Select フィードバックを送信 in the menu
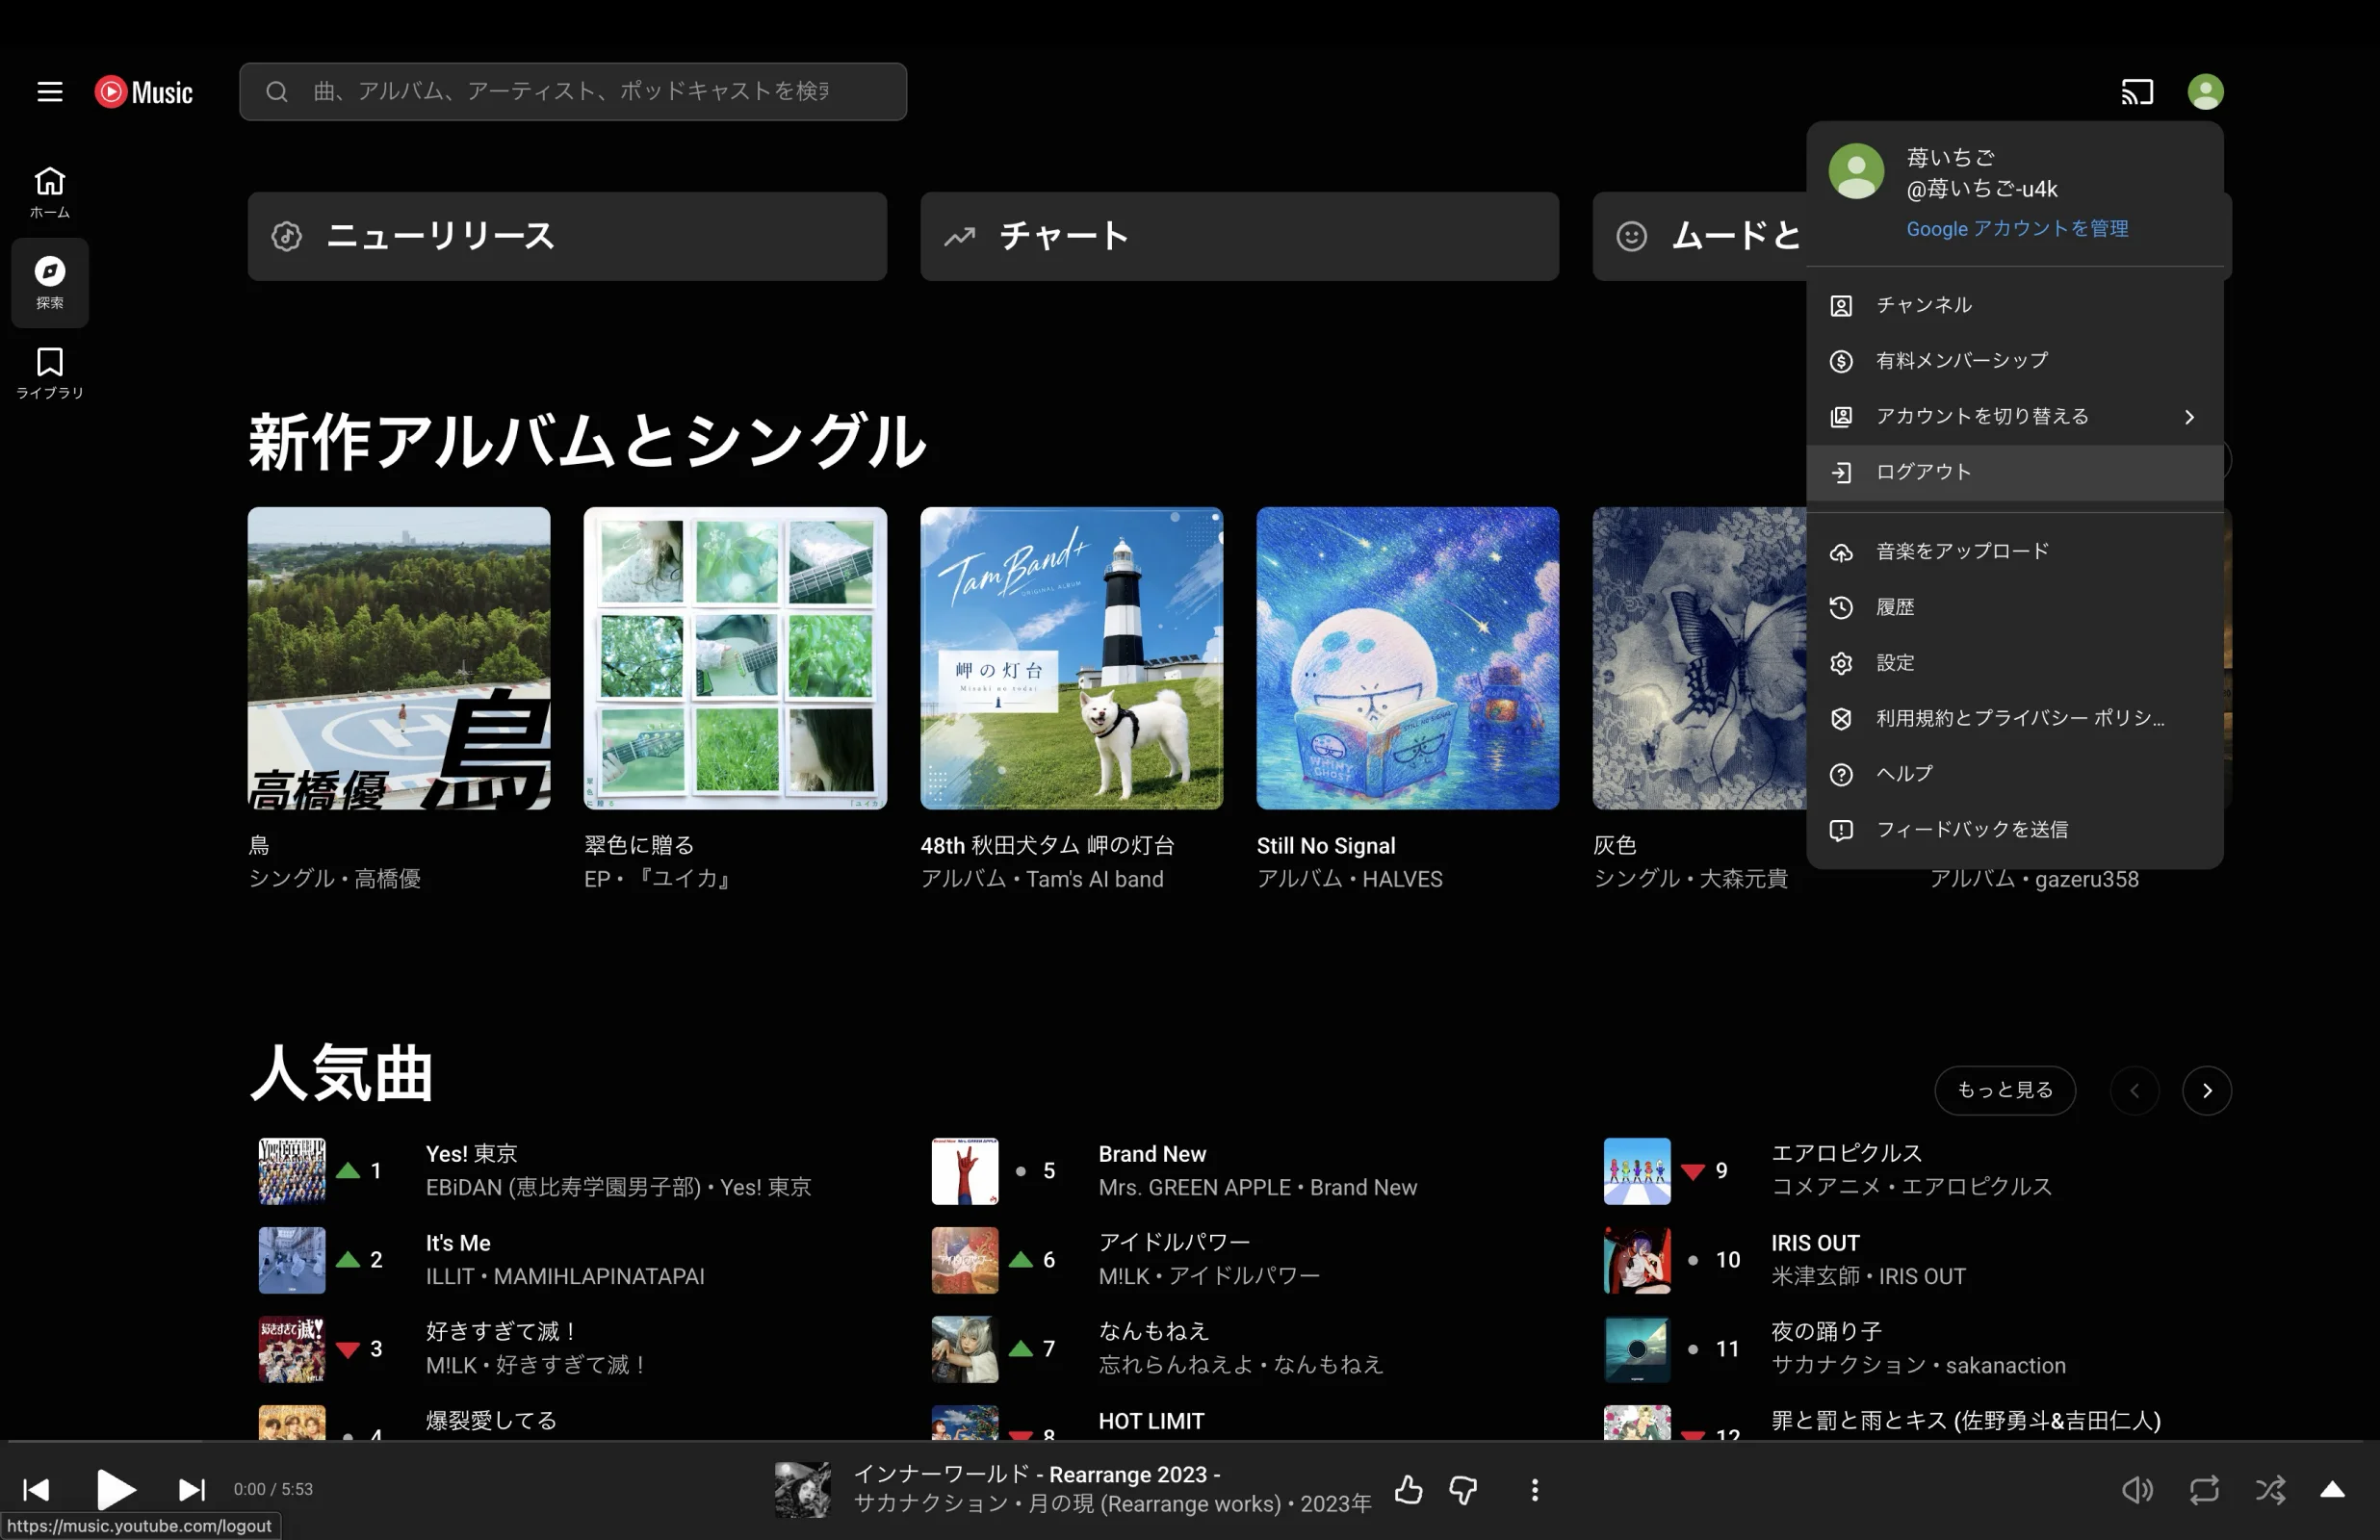This screenshot has width=2380, height=1540. coord(2015,830)
